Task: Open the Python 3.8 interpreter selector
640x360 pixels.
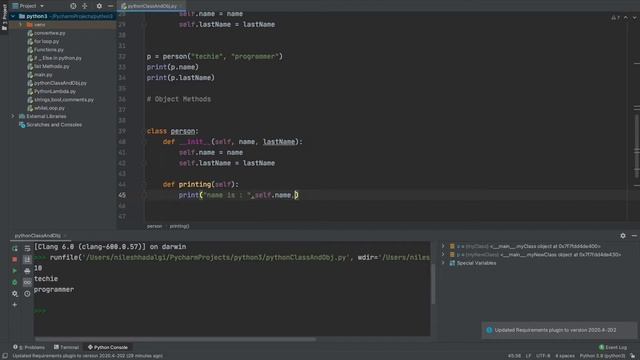Action: coord(602,356)
